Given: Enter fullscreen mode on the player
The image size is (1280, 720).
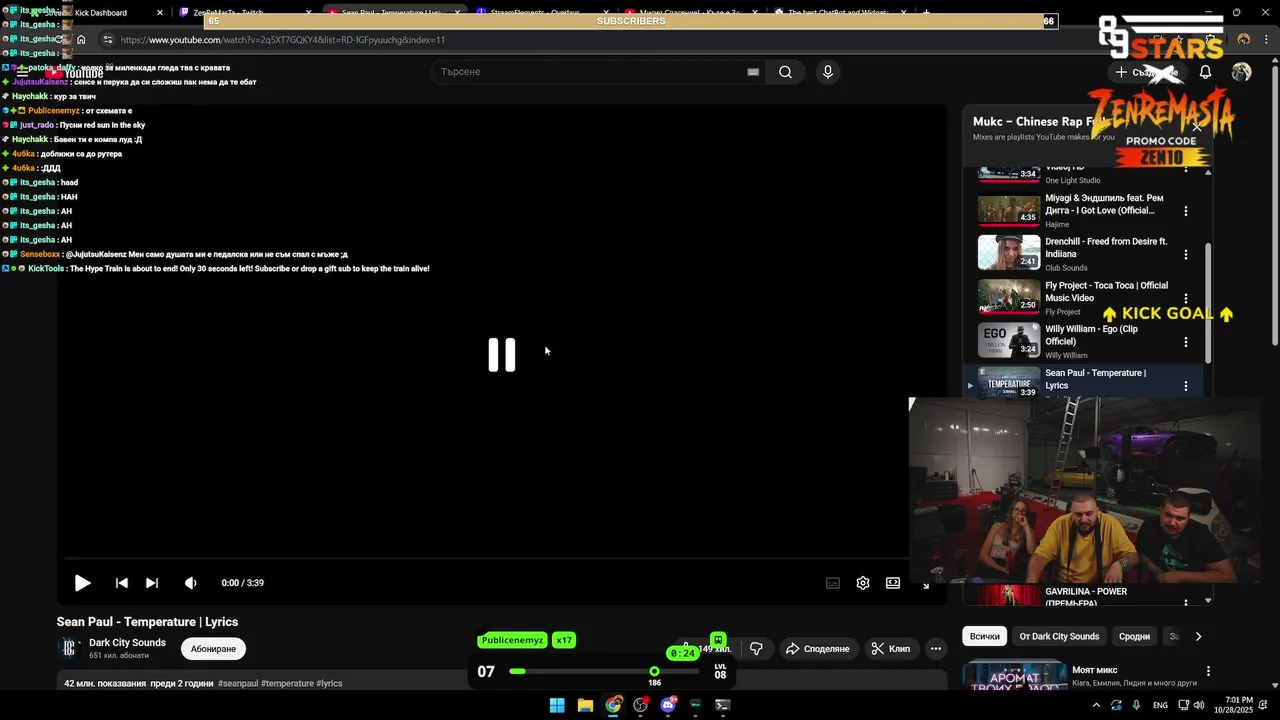Looking at the screenshot, I should [x=925, y=585].
